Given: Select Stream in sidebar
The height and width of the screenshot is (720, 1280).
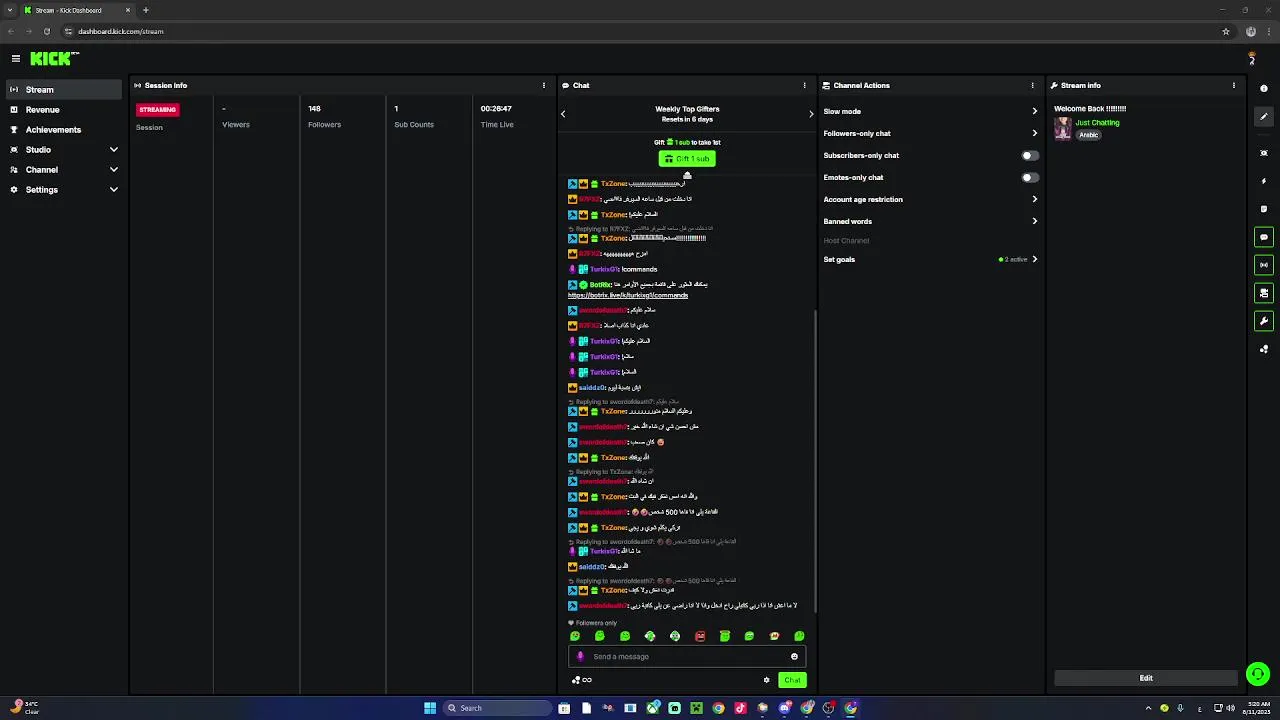Looking at the screenshot, I should (x=64, y=90).
